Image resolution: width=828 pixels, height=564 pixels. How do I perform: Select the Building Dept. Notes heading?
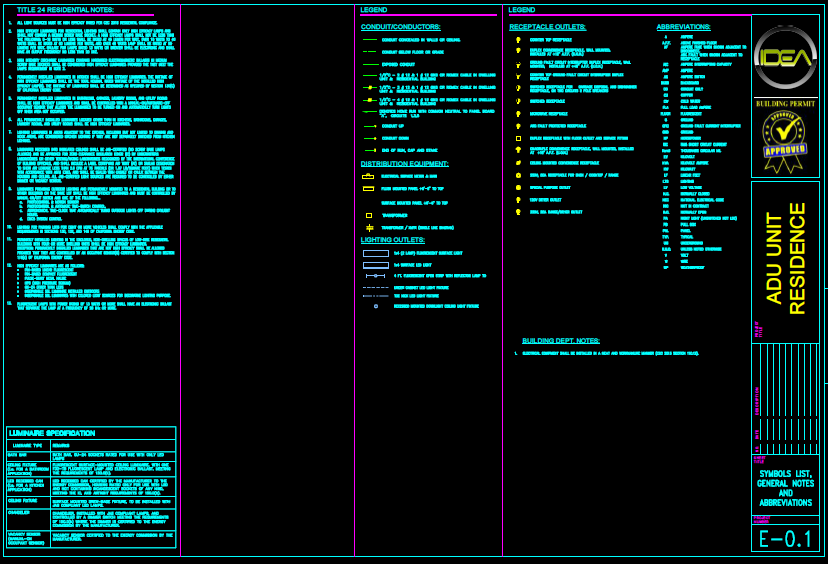click(x=560, y=340)
